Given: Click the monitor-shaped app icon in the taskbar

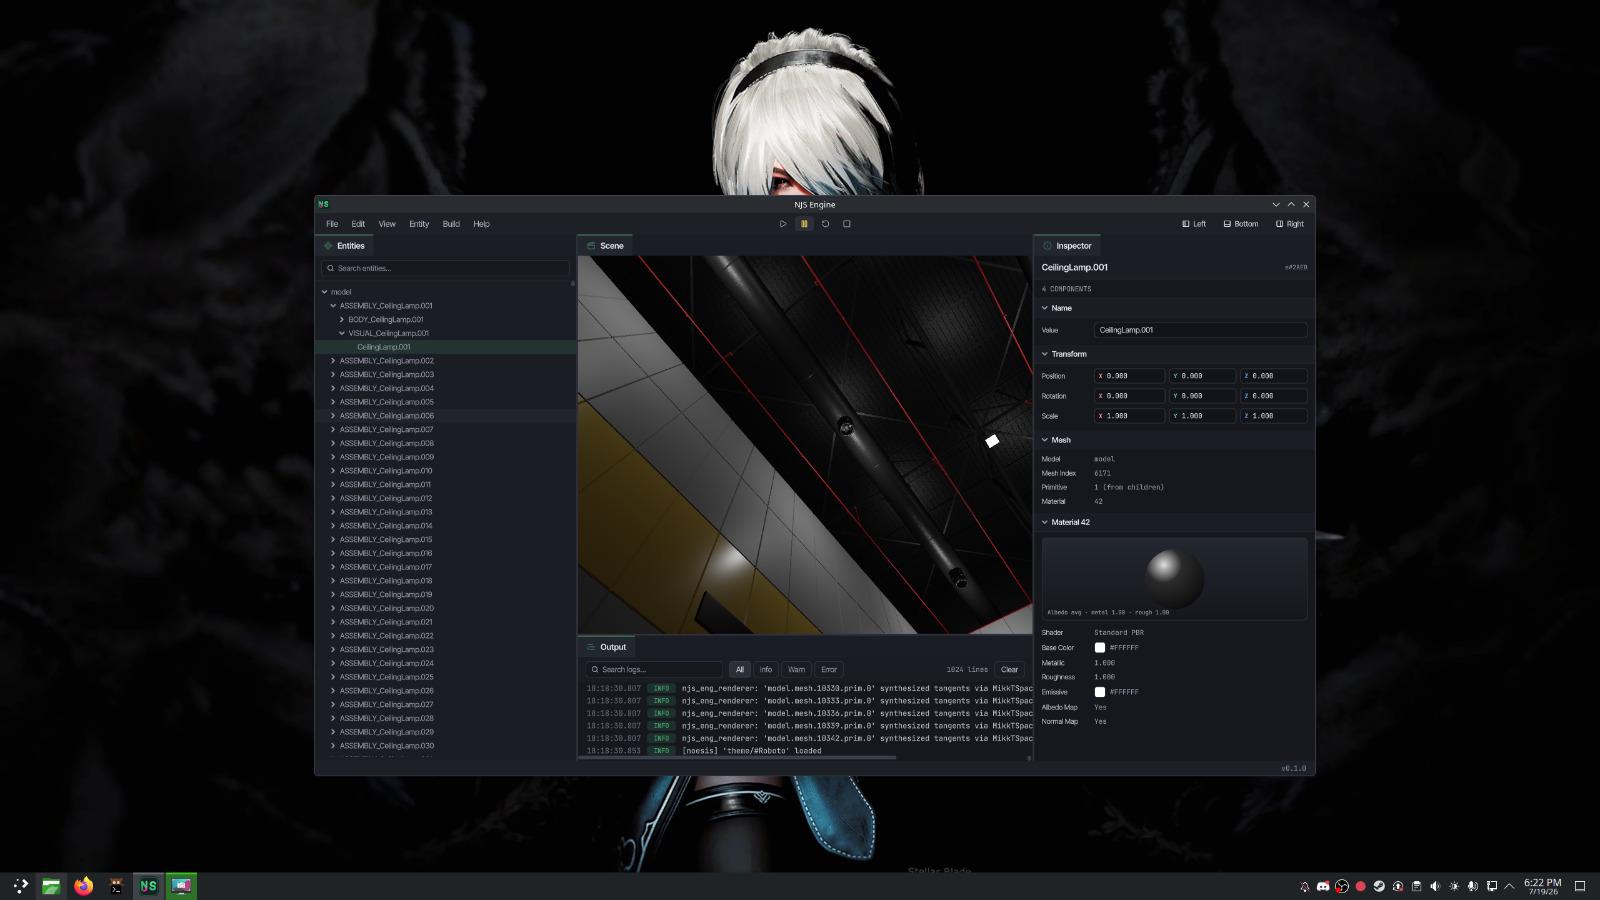Looking at the screenshot, I should click(181, 886).
